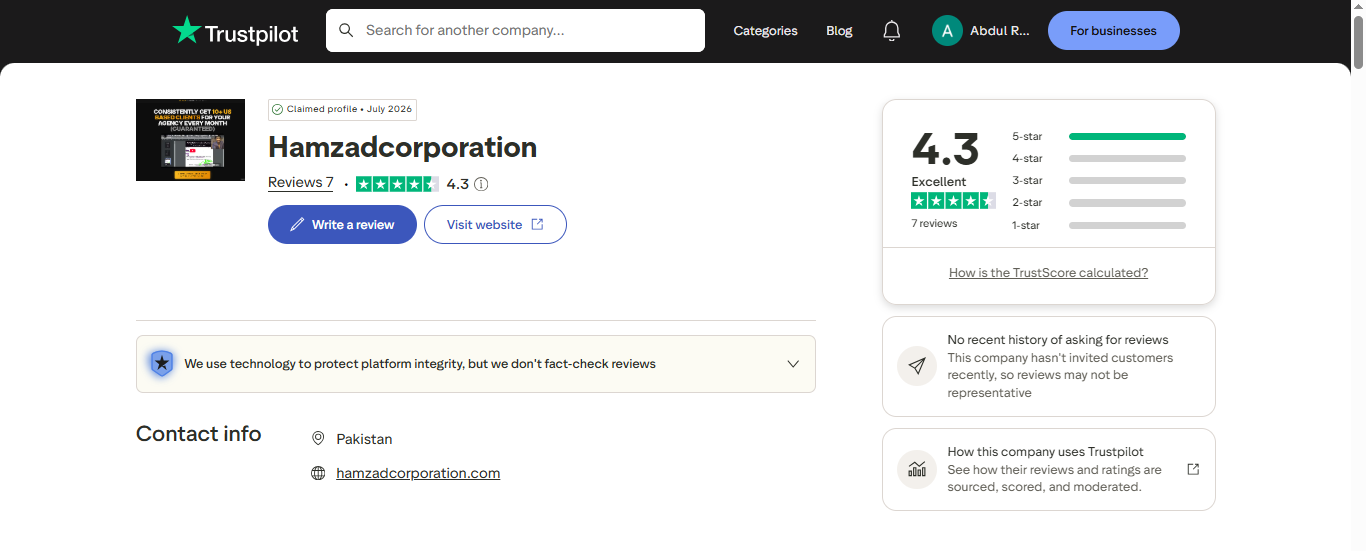Click Write a review button
Screen dimensions: 1366x551
(x=342, y=225)
